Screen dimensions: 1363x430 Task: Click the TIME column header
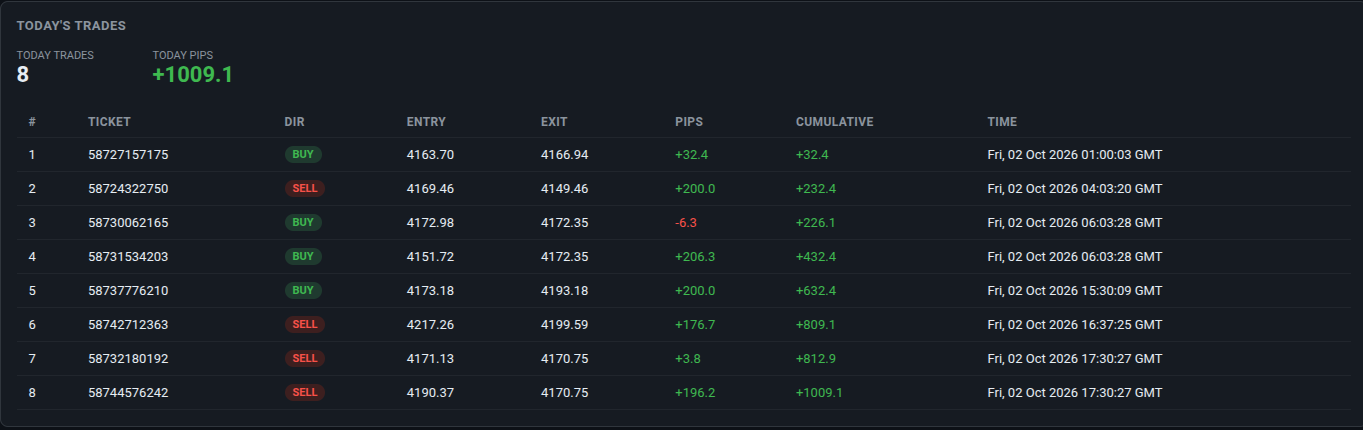[1002, 122]
